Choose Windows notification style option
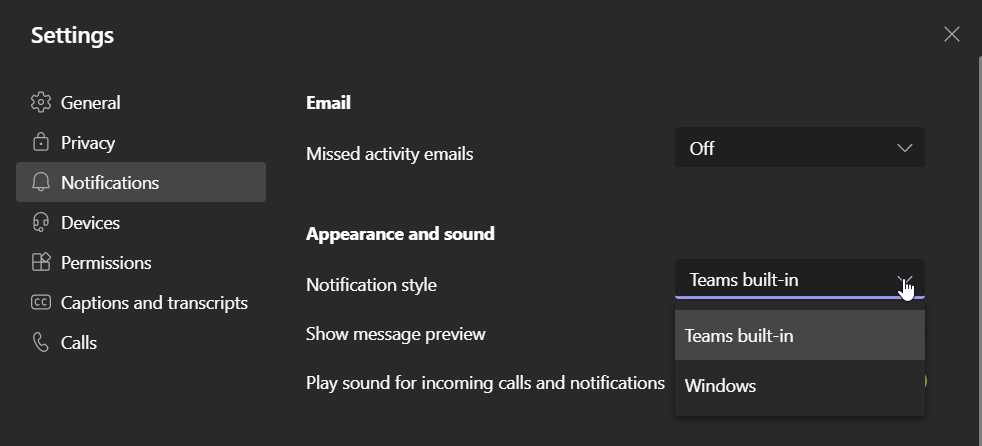This screenshot has height=446, width=982. coord(800,385)
